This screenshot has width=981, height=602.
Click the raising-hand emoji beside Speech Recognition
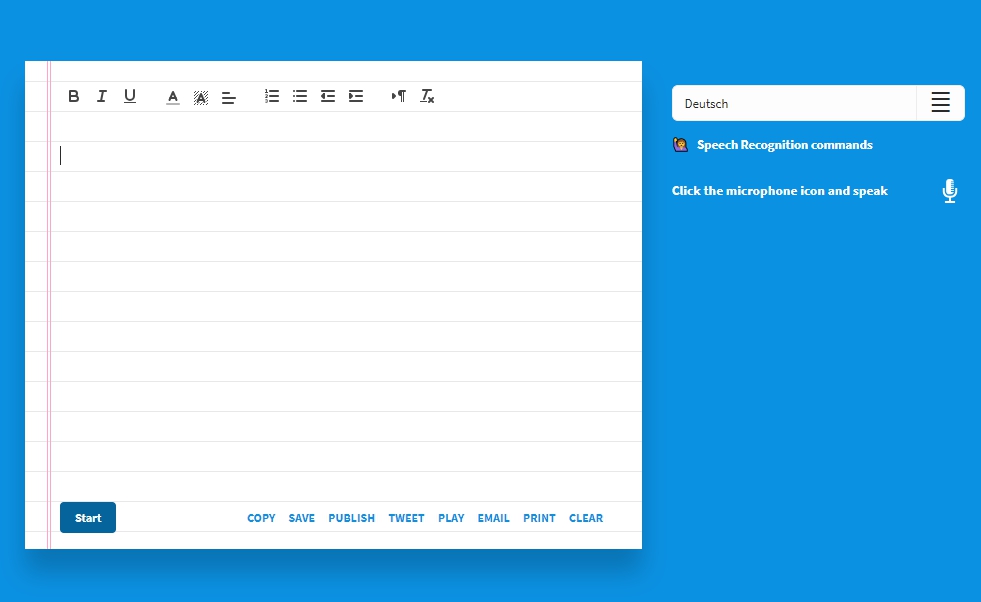680,145
